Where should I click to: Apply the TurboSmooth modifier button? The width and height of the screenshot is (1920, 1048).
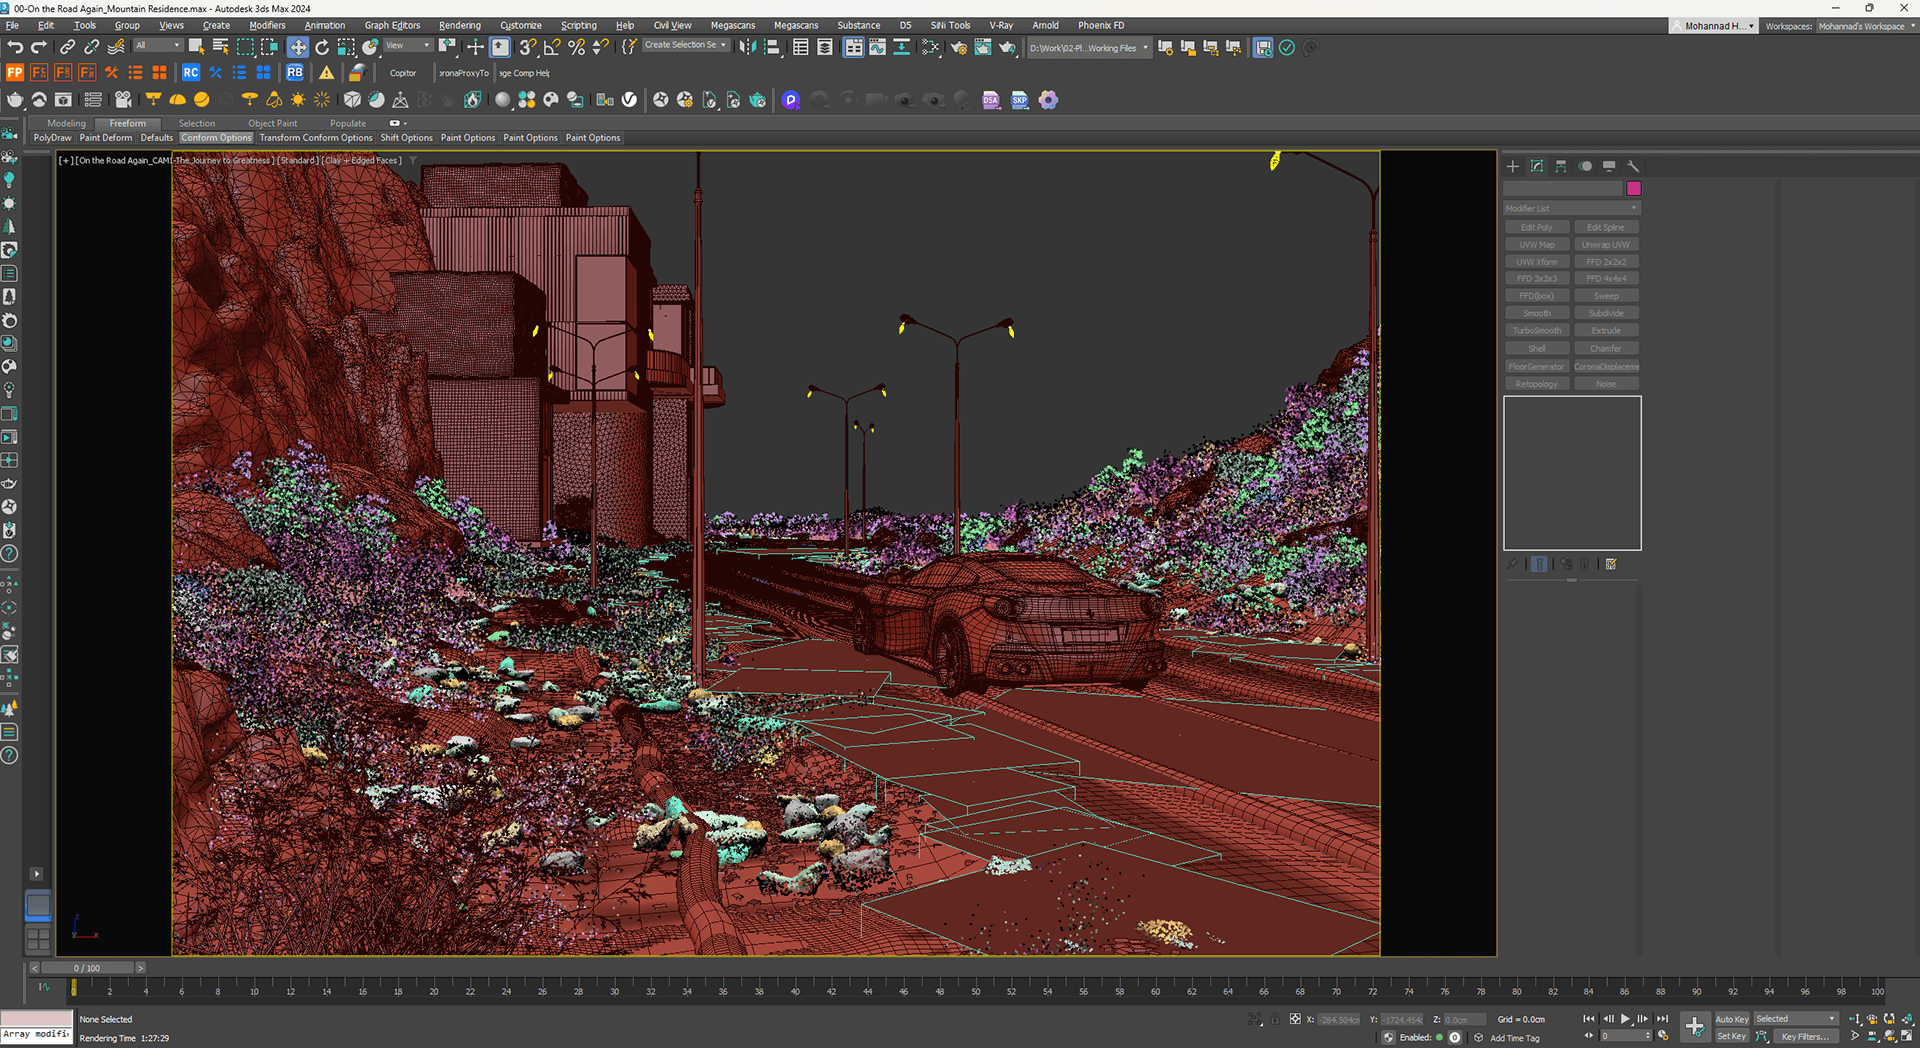coord(1536,331)
